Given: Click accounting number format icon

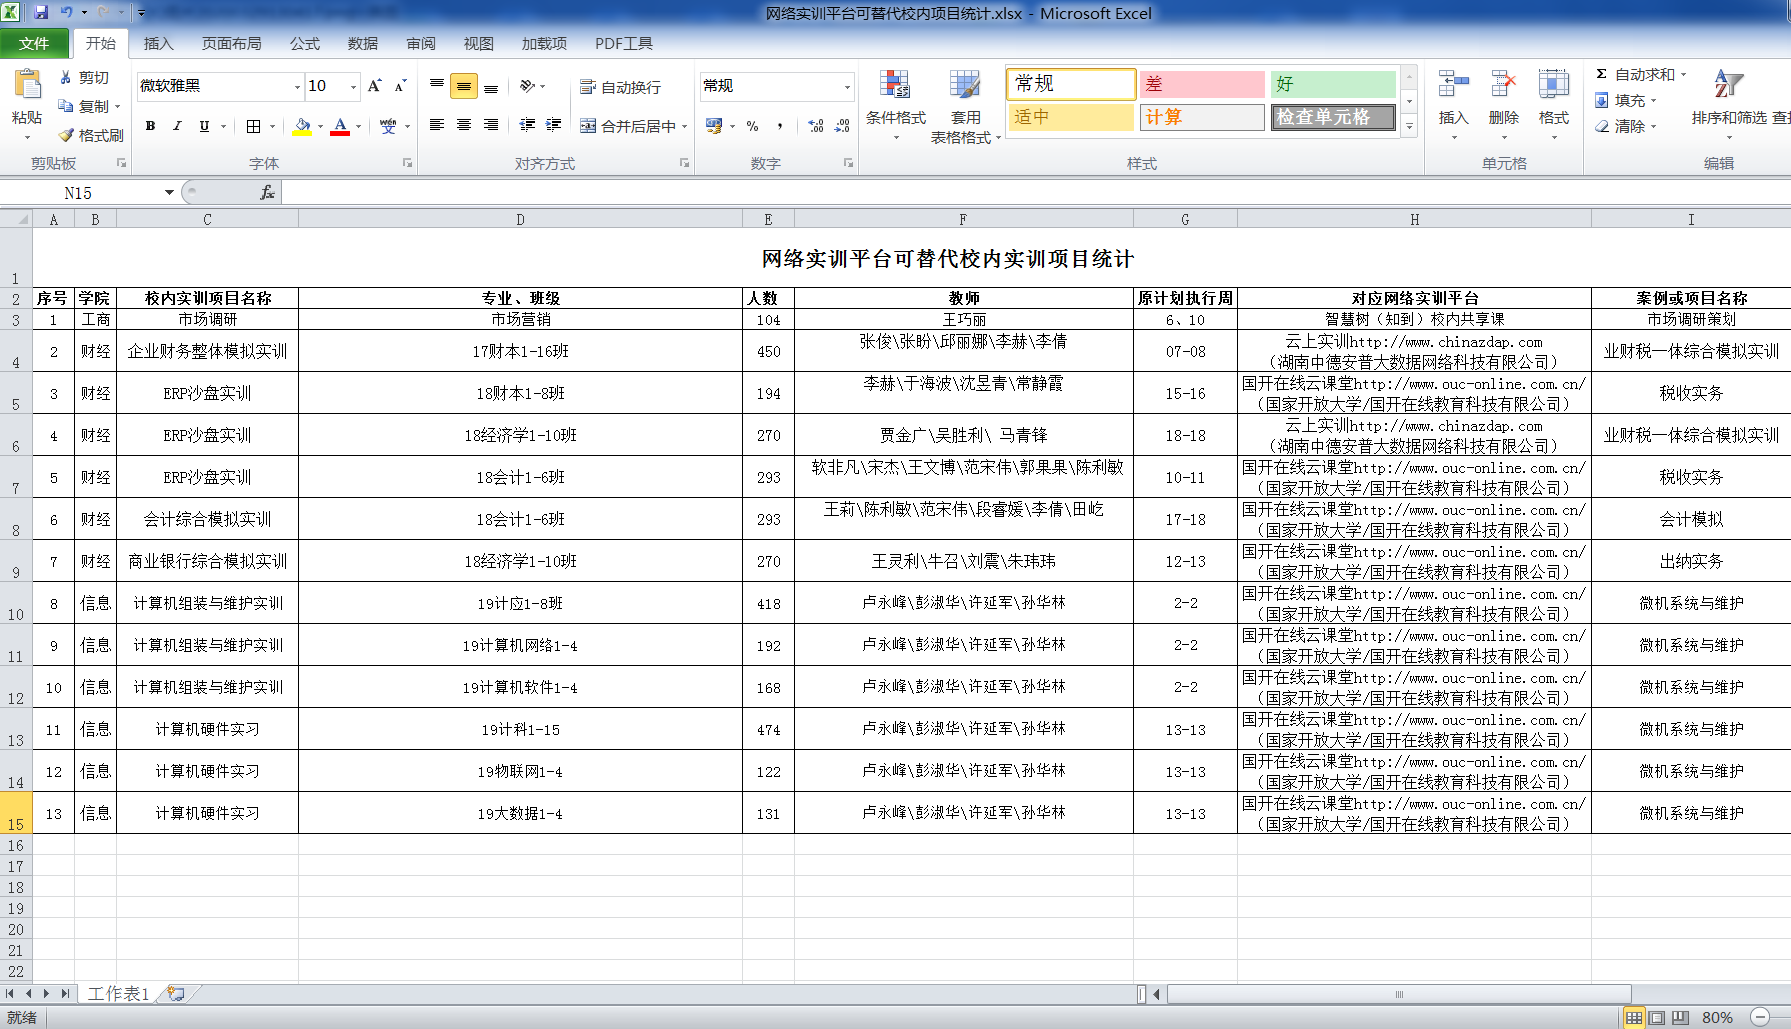Looking at the screenshot, I should [x=714, y=126].
